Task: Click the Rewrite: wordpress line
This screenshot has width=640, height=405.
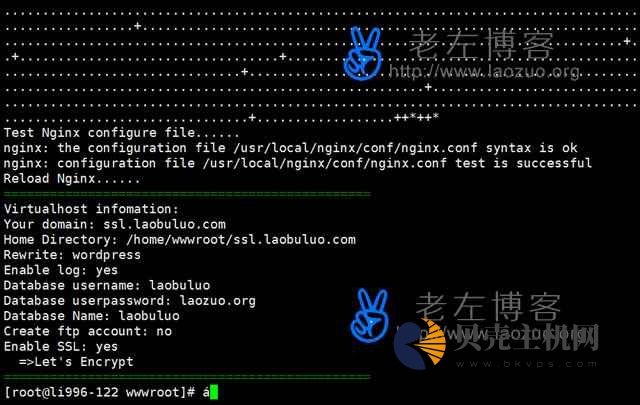Action: 72,255
